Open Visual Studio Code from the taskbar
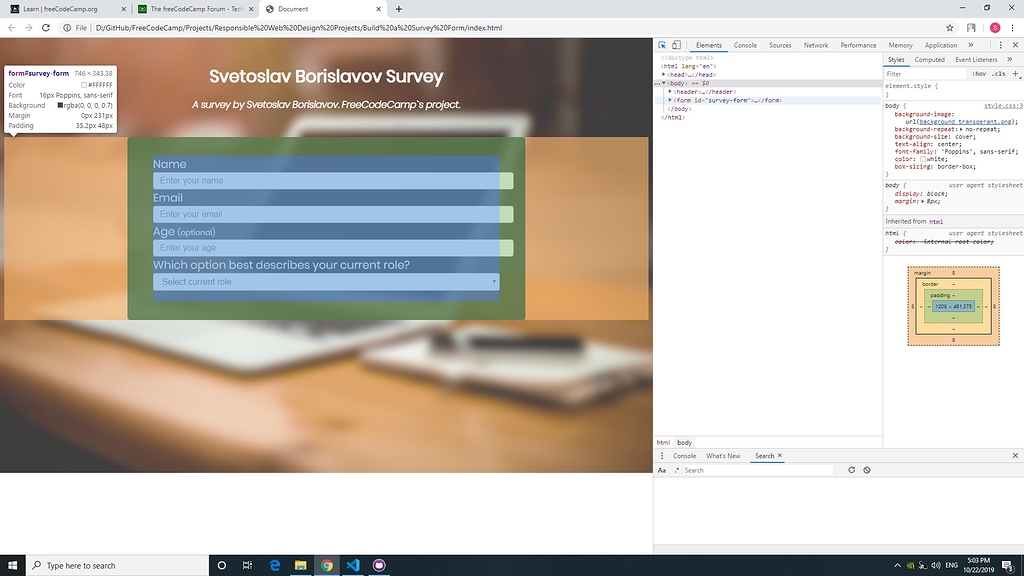1024x576 pixels. click(352, 565)
